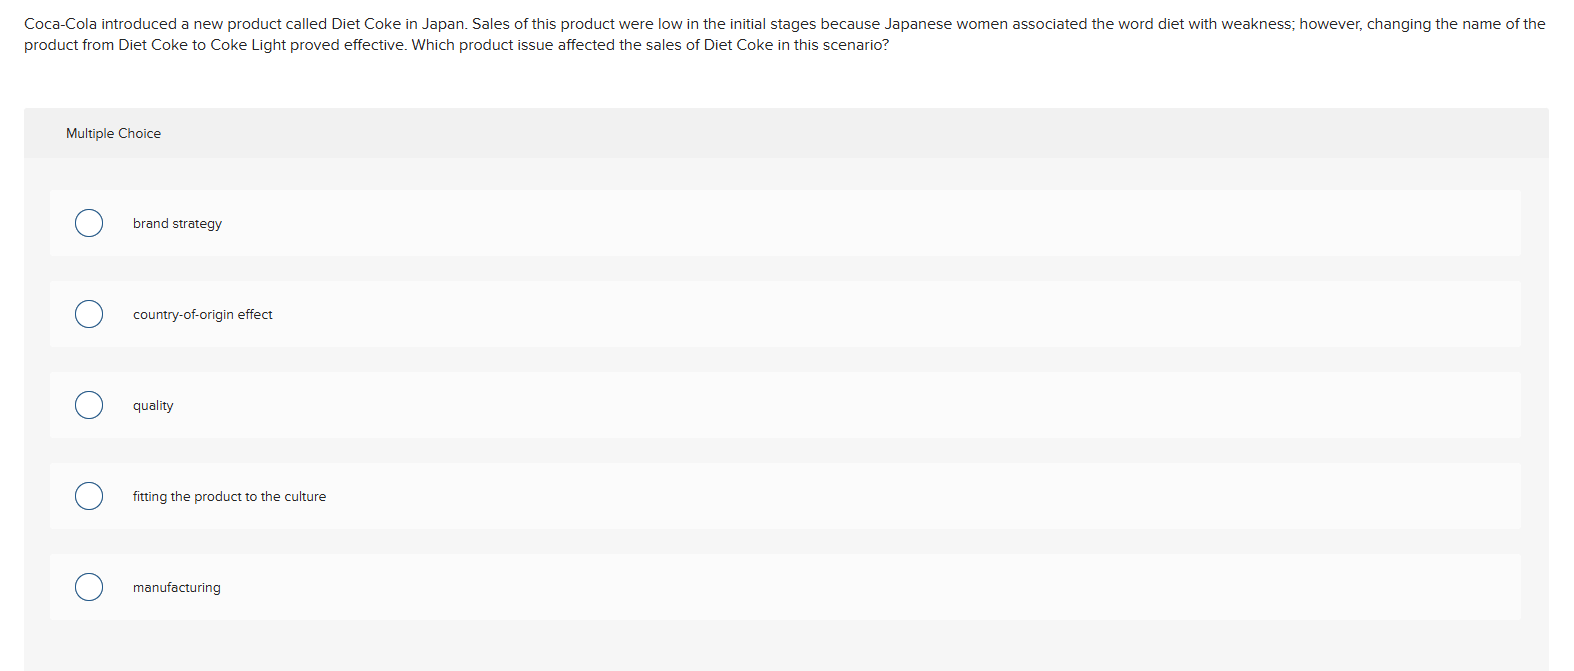
Task: Click the 'Multiple Choice' heading label
Action: (x=113, y=134)
